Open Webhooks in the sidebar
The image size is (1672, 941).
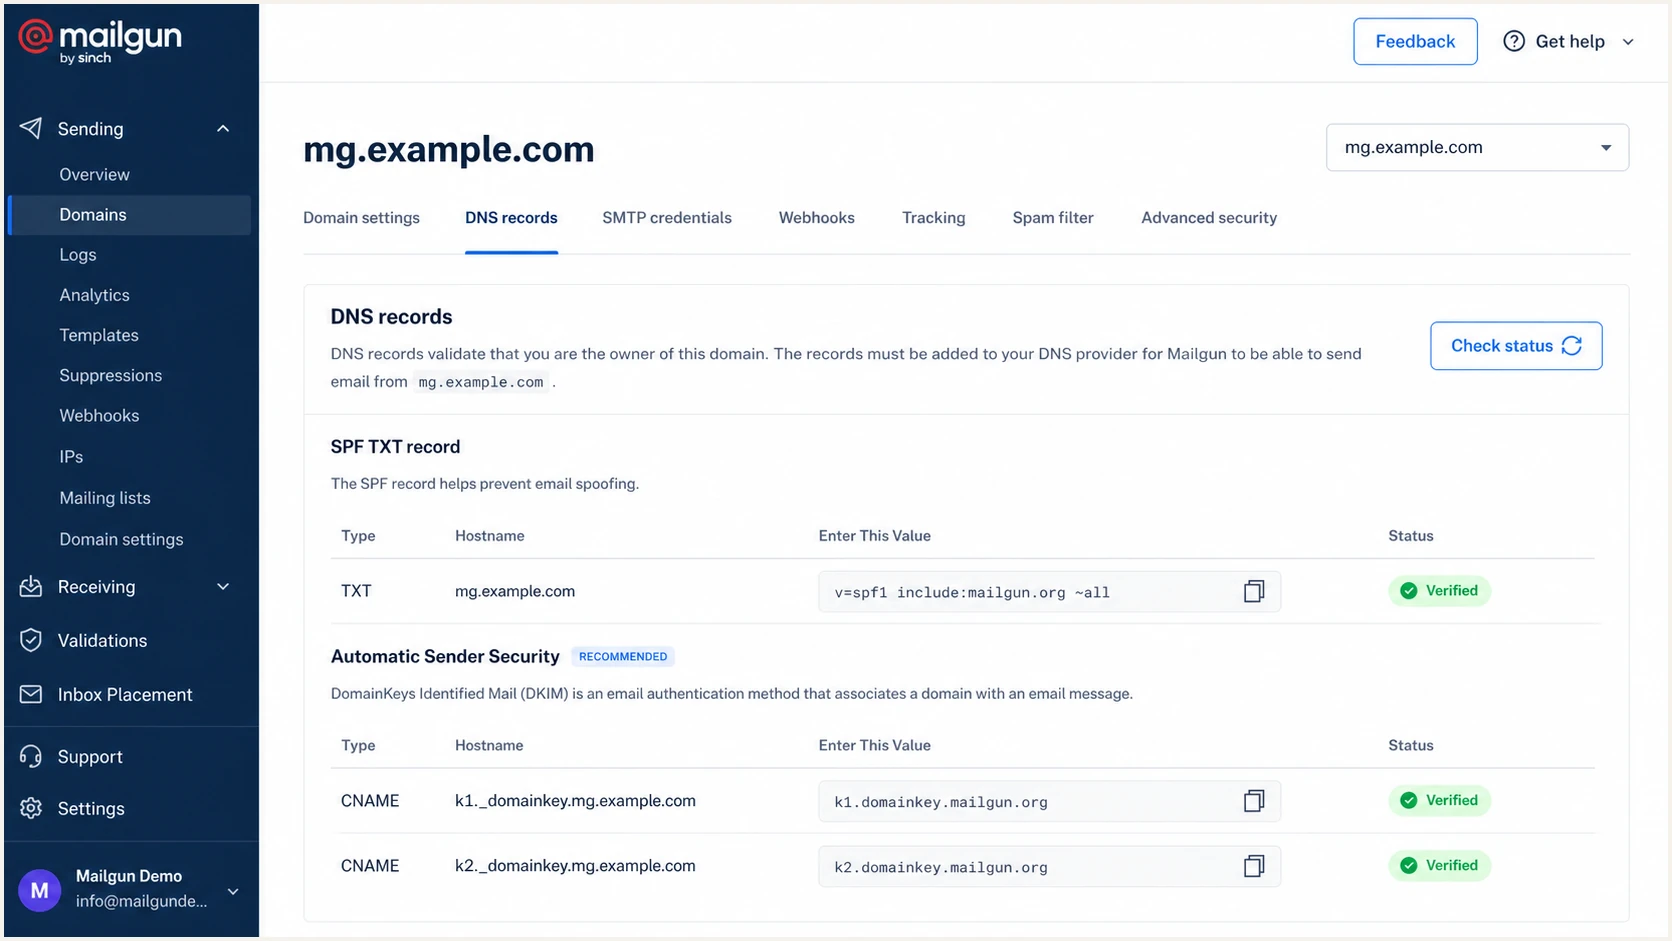coord(99,415)
